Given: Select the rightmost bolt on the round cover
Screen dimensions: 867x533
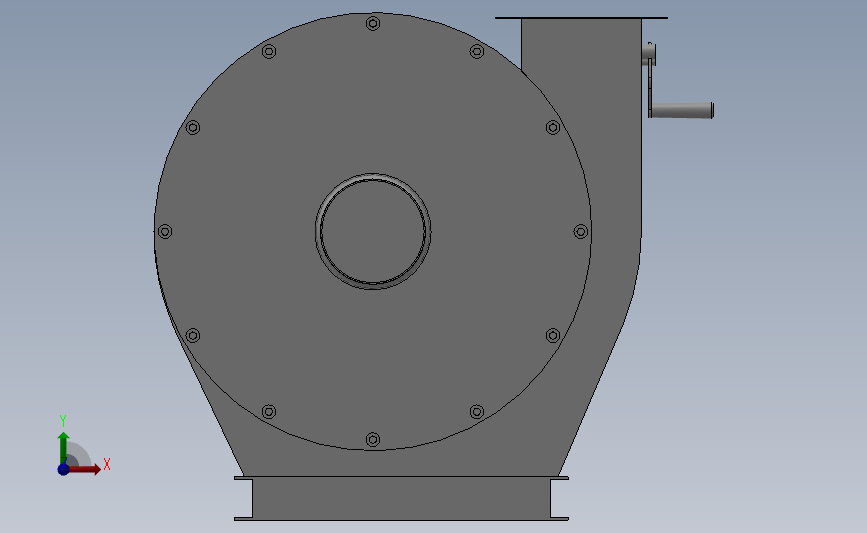Looking at the screenshot, I should 581,231.
